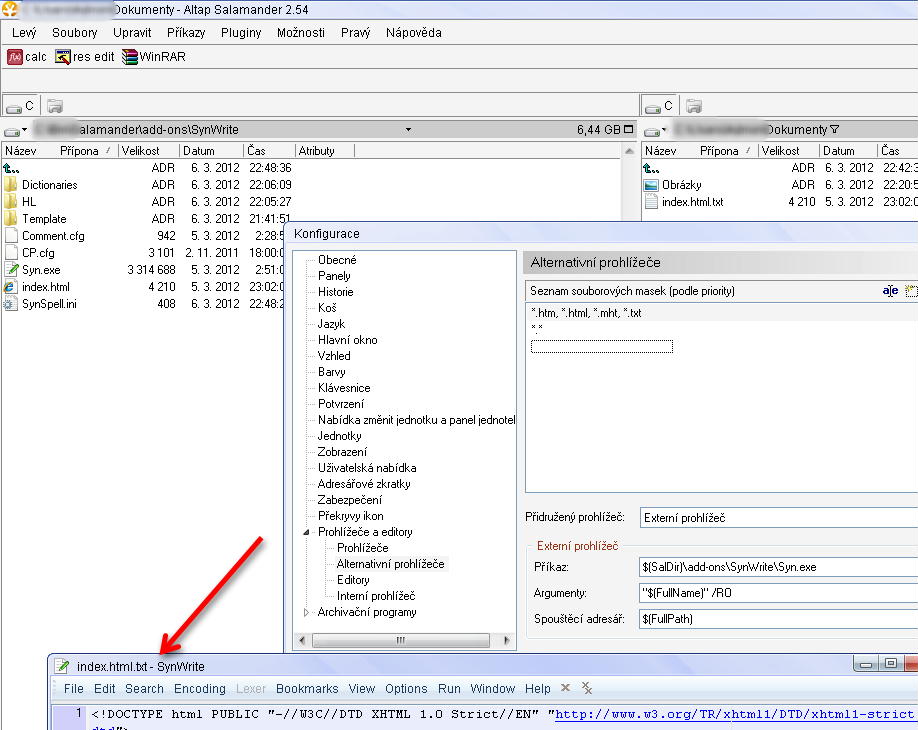Click the config tree horizontal scrollbar
This screenshot has height=730, width=918.
400,640
